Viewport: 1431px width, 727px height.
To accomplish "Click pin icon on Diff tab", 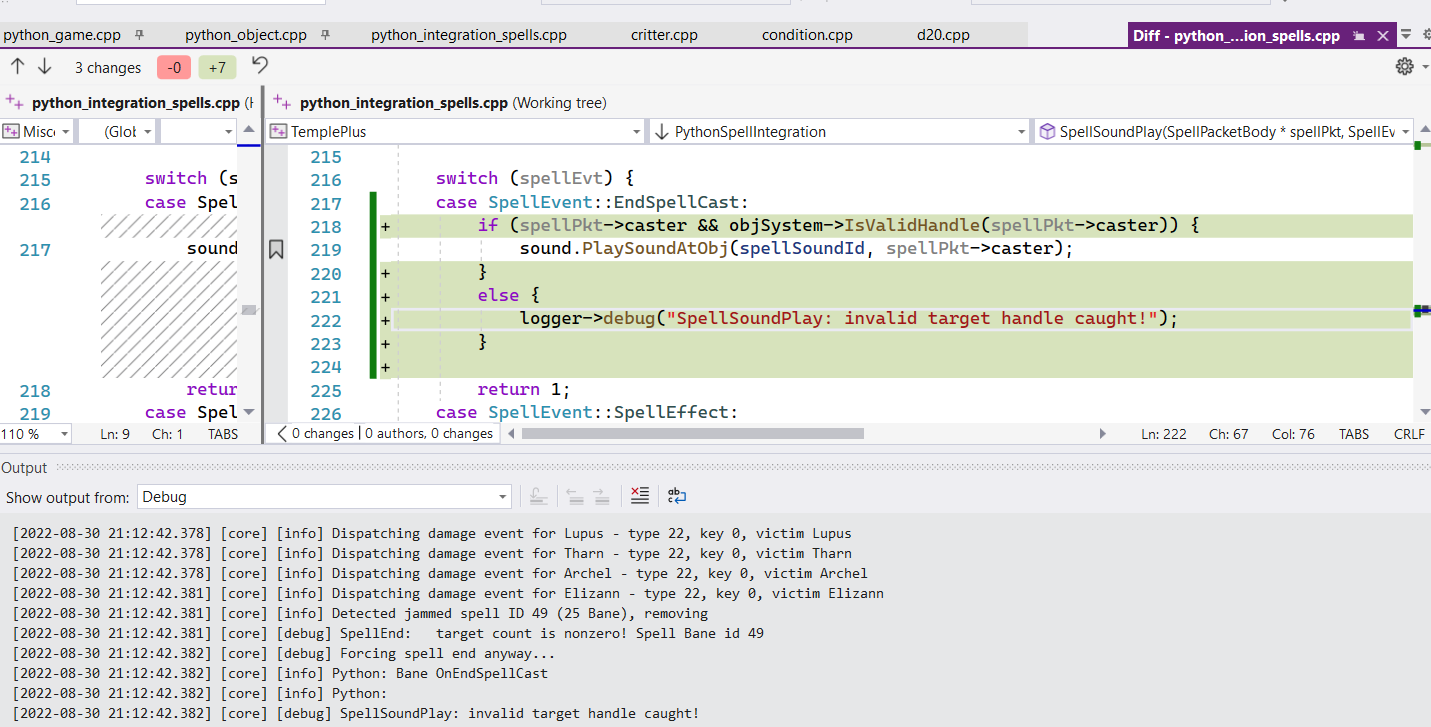I will coord(1359,36).
